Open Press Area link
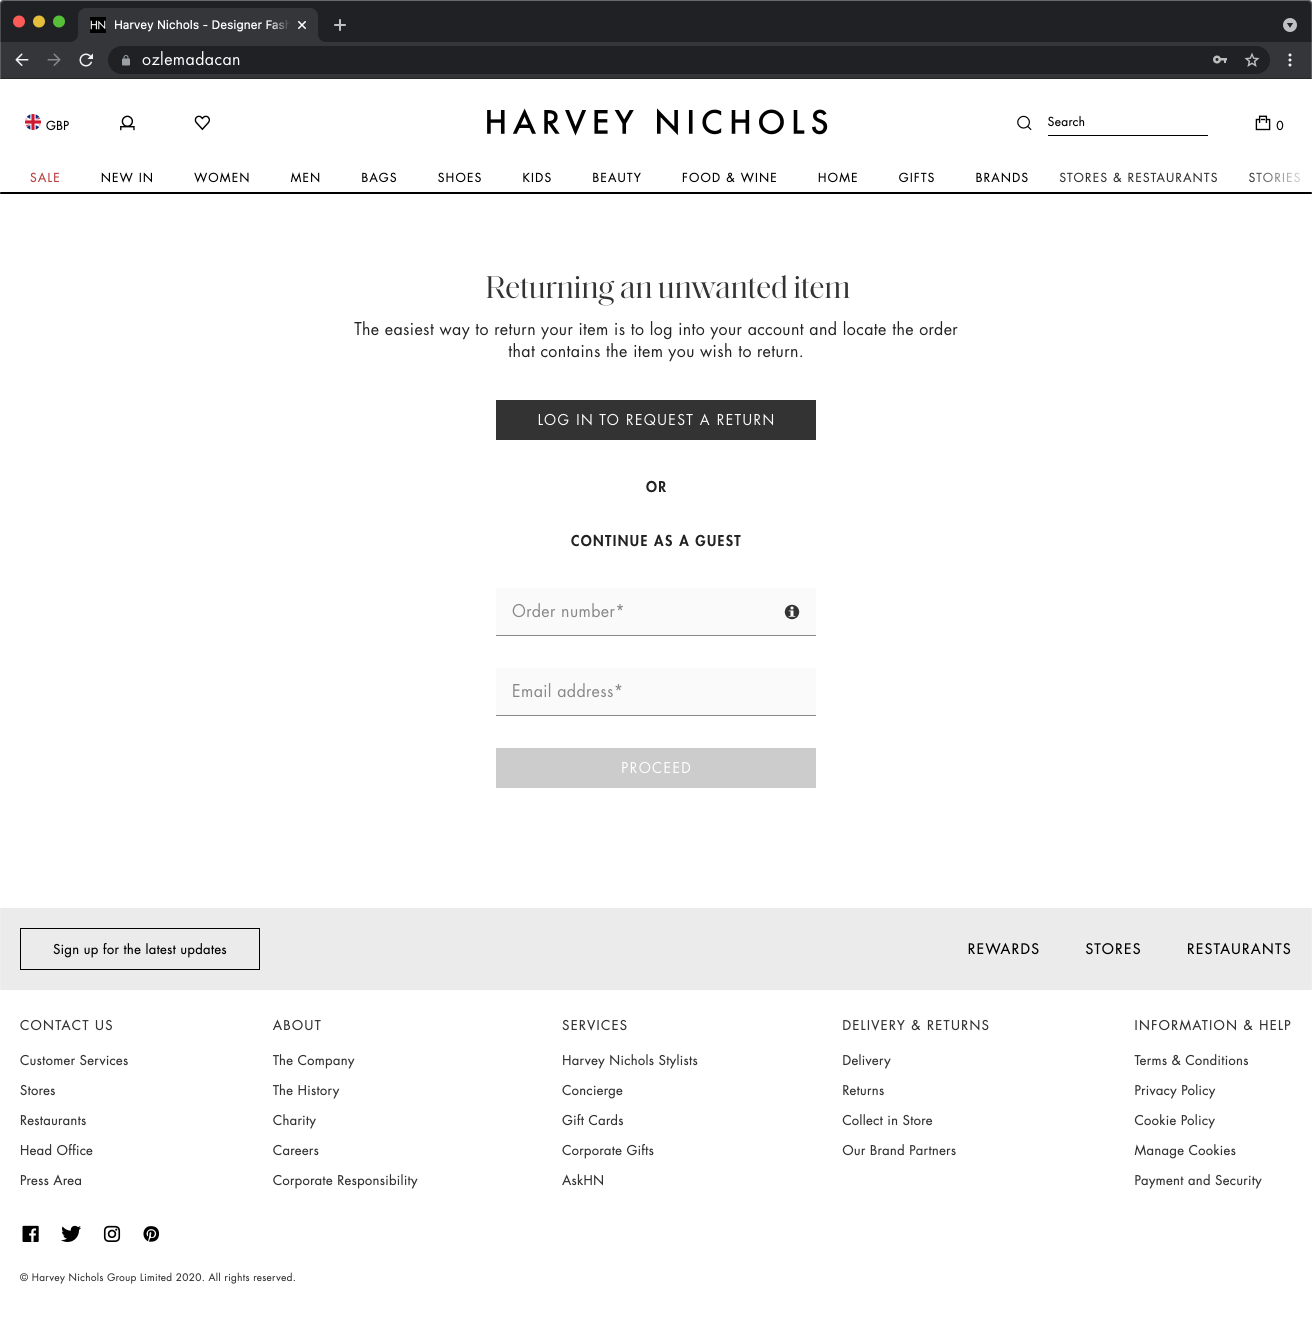 pos(51,1181)
